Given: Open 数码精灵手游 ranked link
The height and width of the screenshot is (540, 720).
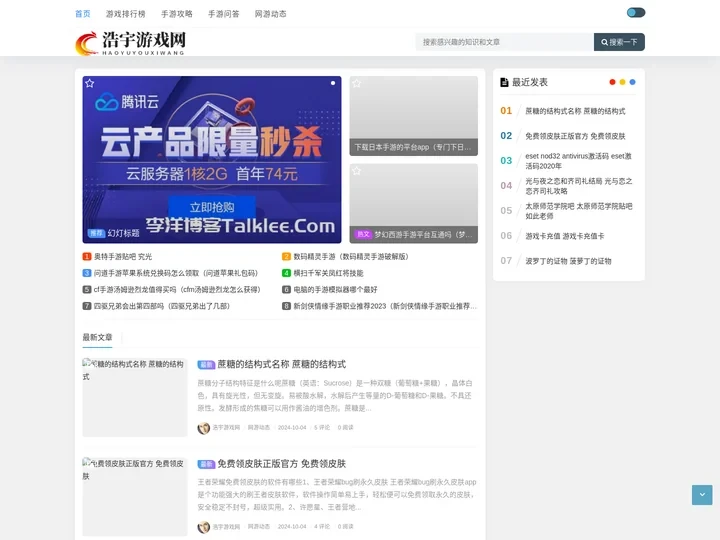Looking at the screenshot, I should click(350, 257).
